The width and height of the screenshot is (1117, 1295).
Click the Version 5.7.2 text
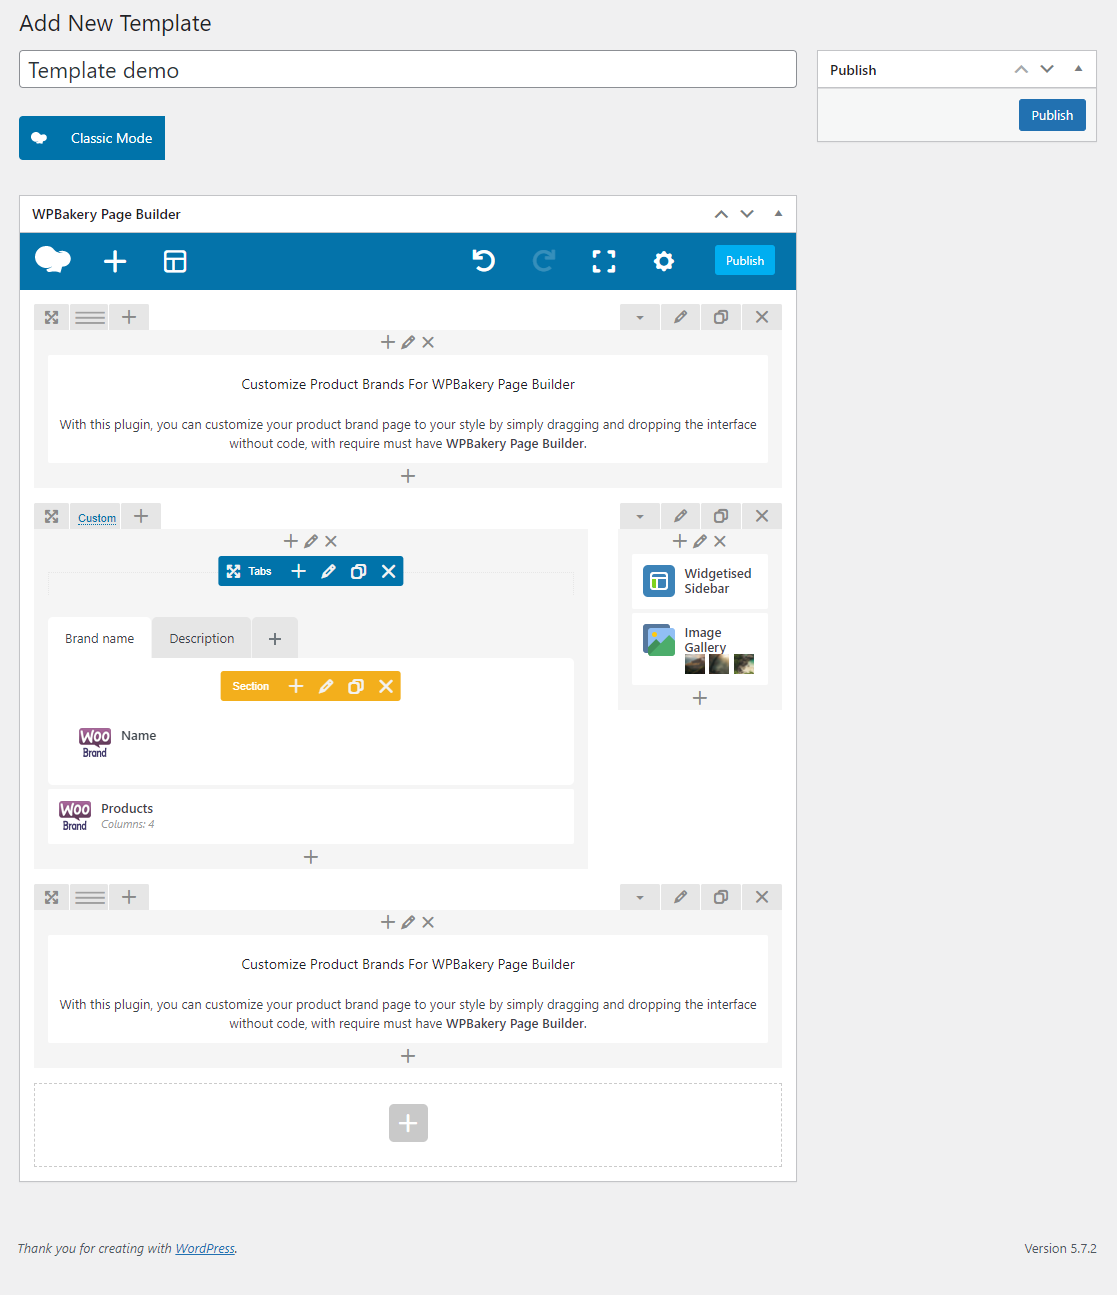(x=1060, y=1248)
